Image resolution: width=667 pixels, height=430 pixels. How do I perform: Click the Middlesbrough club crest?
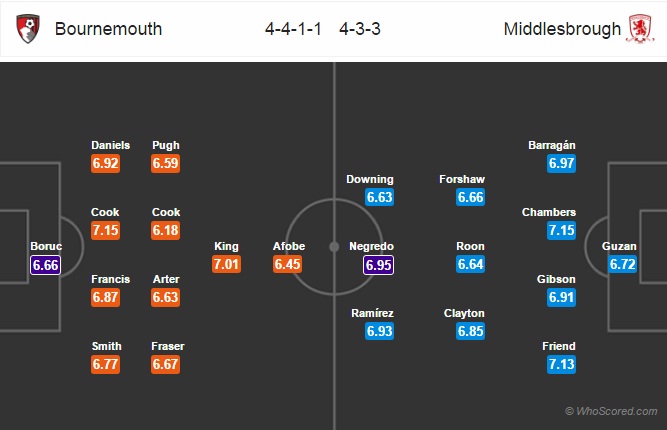coord(640,28)
